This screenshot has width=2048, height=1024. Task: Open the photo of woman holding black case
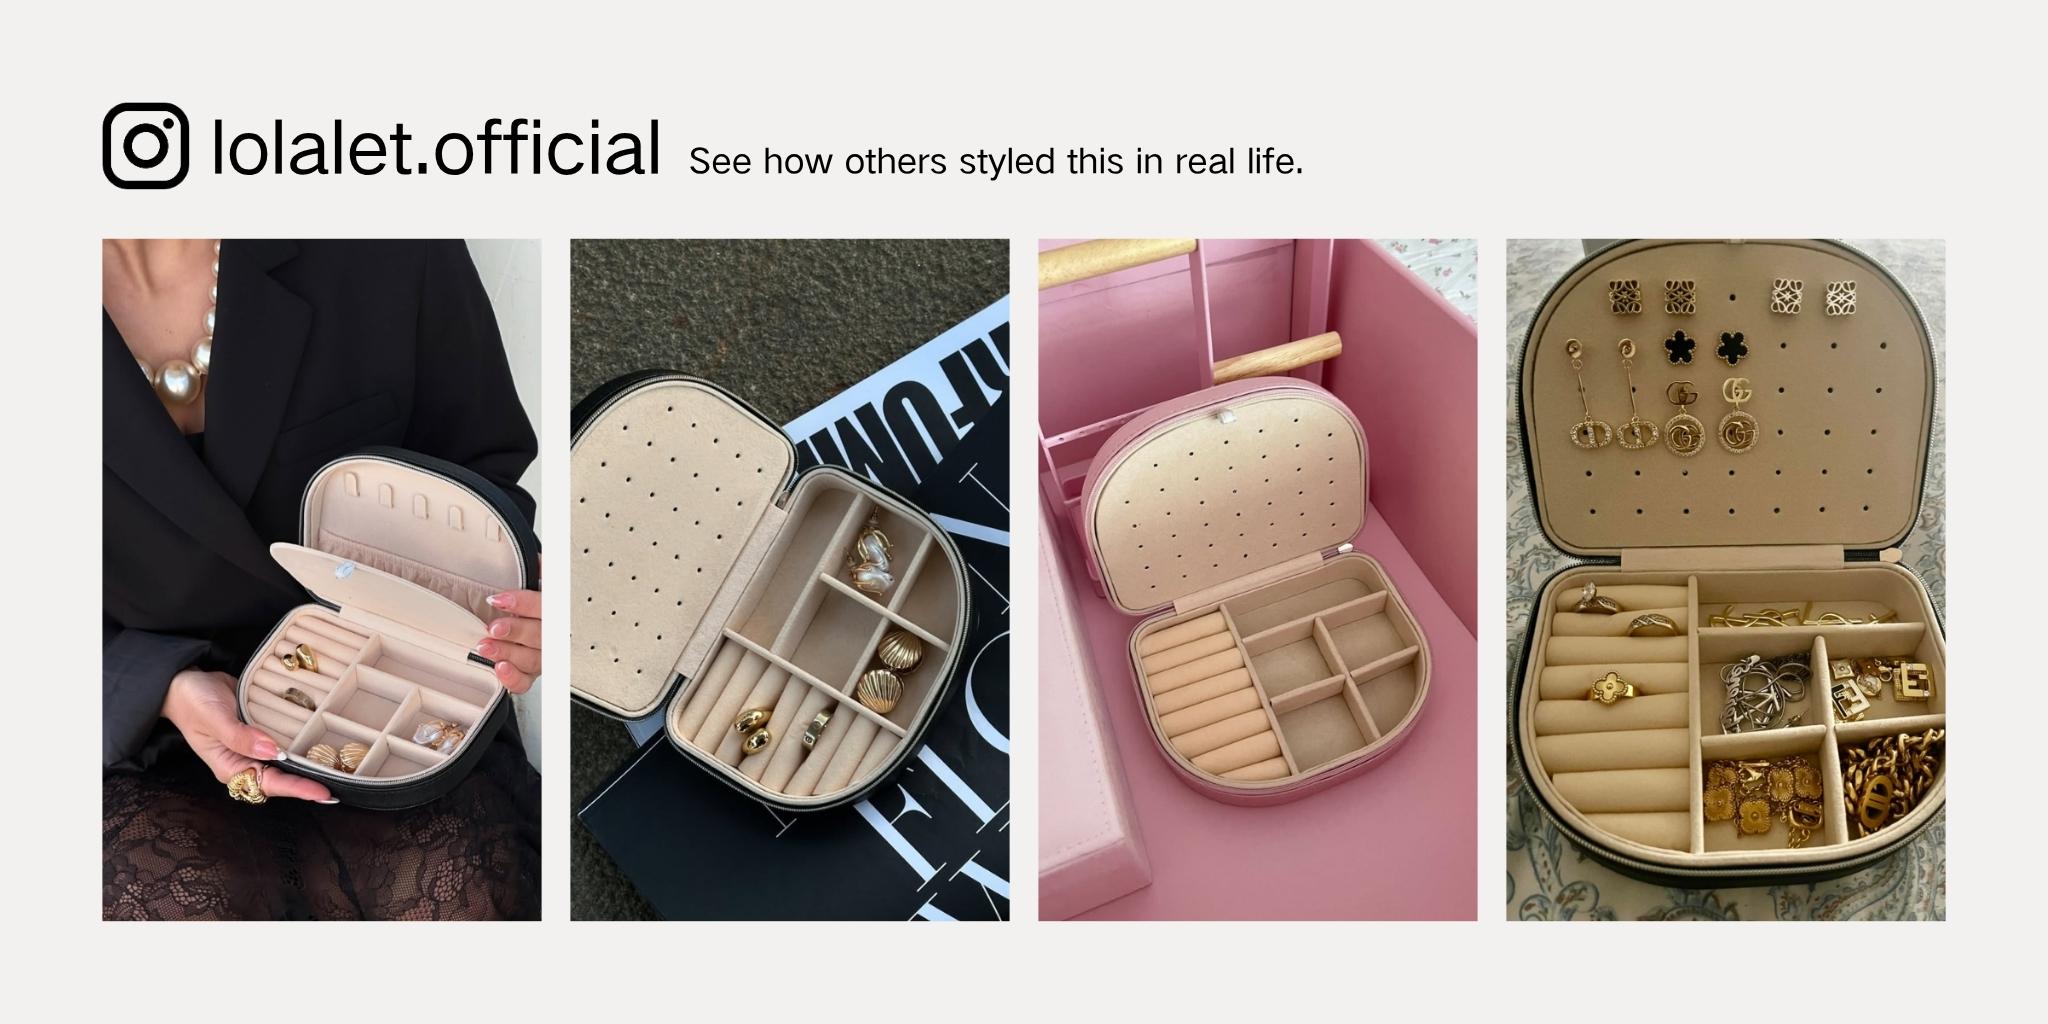tap(322, 579)
